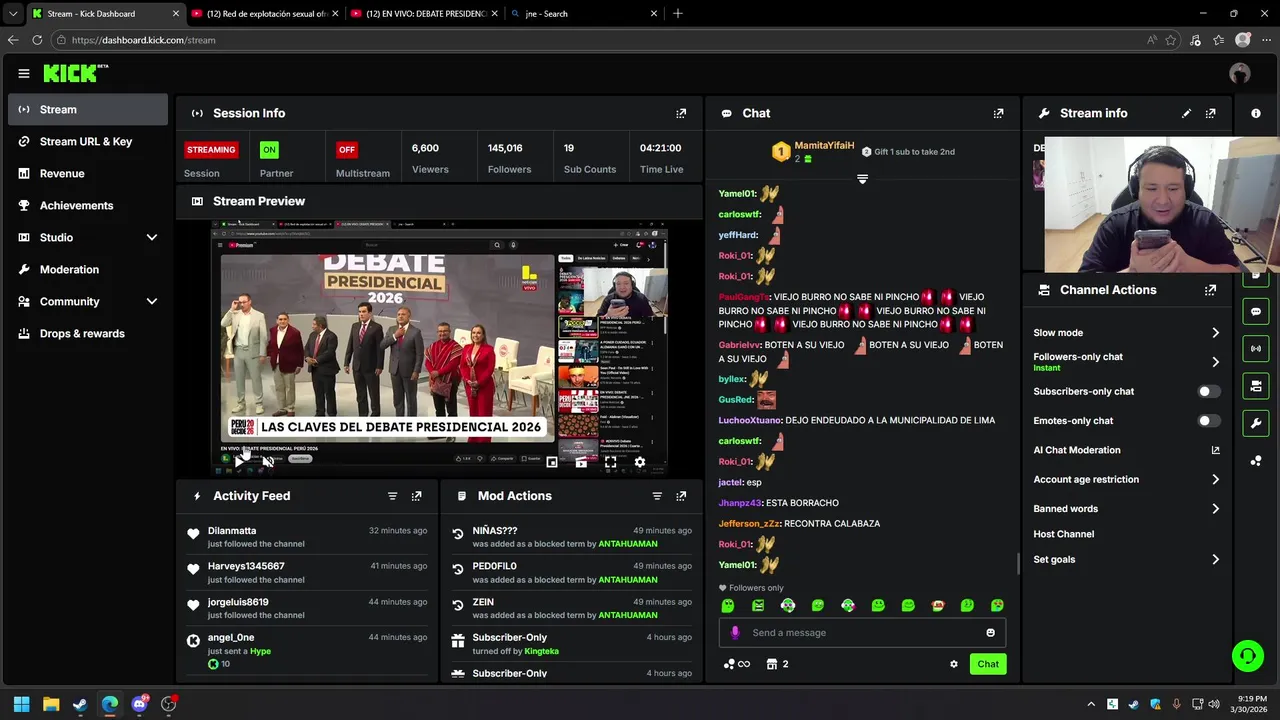The image size is (1280, 720).
Task: Enter fullscreen in stream preview
Action: [x=610, y=462]
